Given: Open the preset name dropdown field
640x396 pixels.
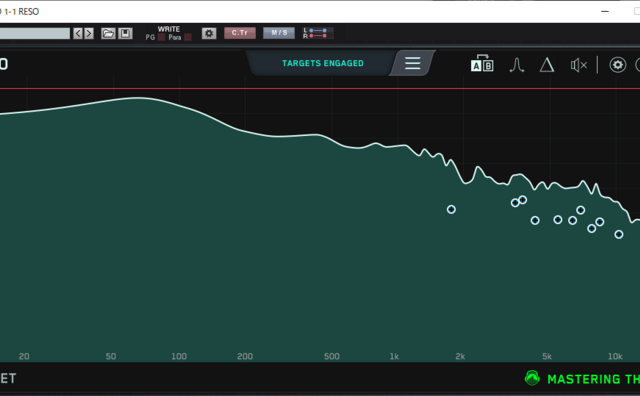Looking at the screenshot, I should (35, 33).
